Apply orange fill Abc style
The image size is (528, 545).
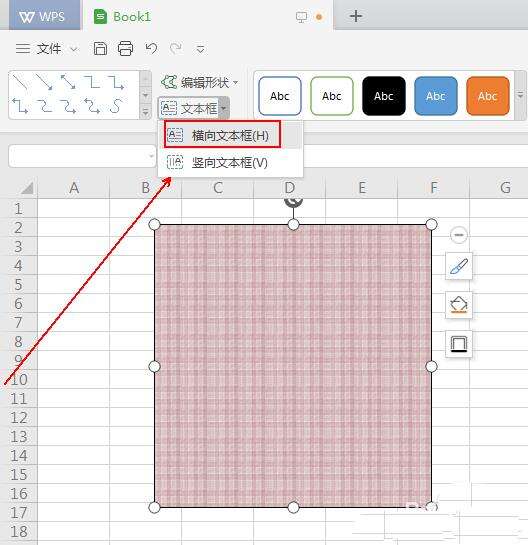coord(488,96)
